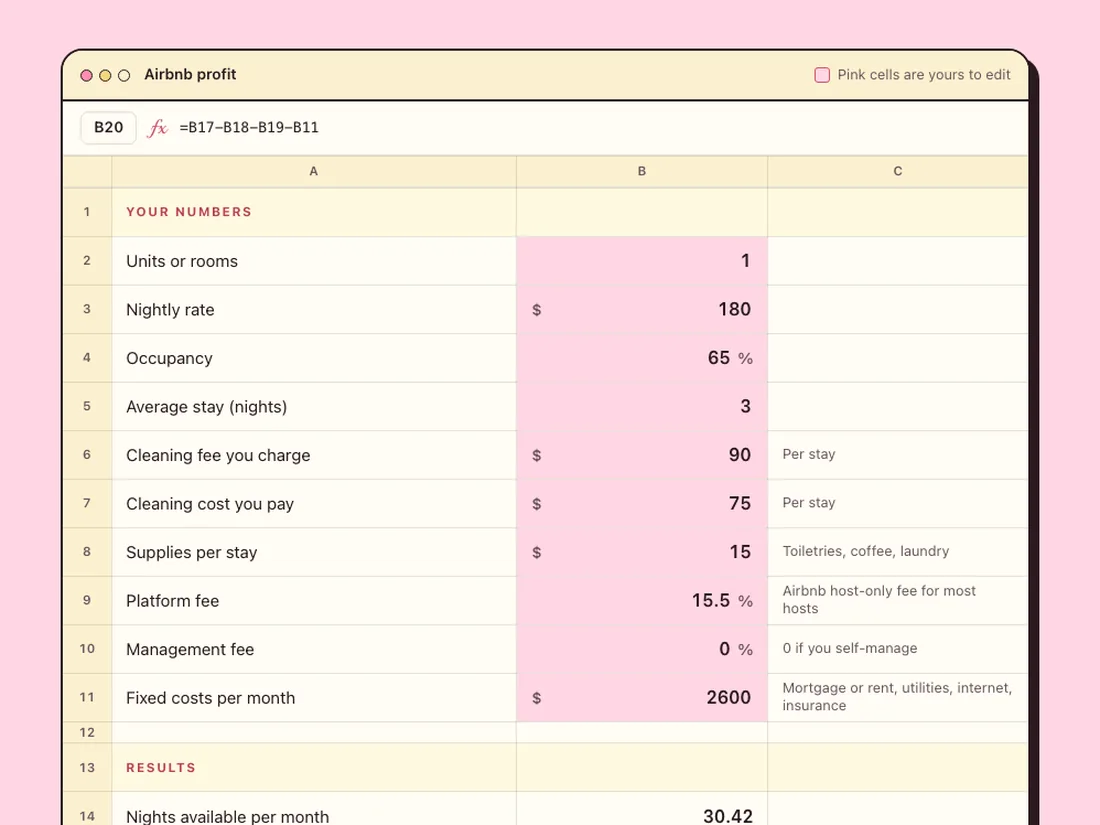Image resolution: width=1100 pixels, height=825 pixels.
Task: Click 'Airbnb host-only fee' note
Action: 879,599
